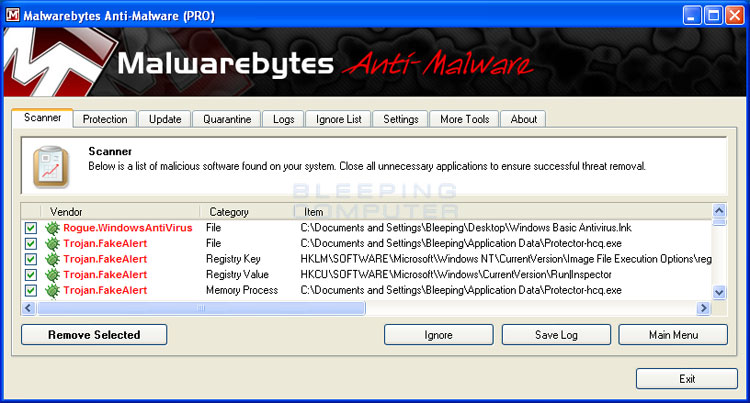Screen dimensions: 750x403
Task: Select the Windows Basic Antivirus.lnk path
Action: pyautogui.click(x=466, y=228)
